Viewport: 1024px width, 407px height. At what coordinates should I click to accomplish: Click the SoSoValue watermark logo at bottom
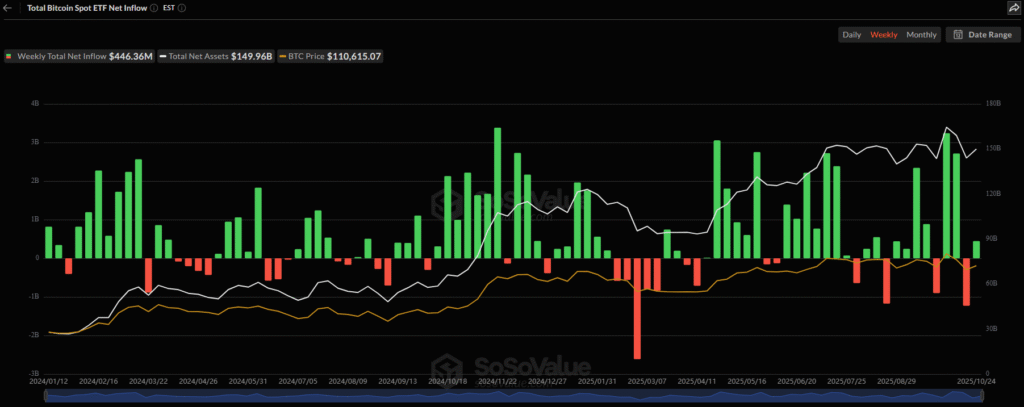tap(510, 368)
